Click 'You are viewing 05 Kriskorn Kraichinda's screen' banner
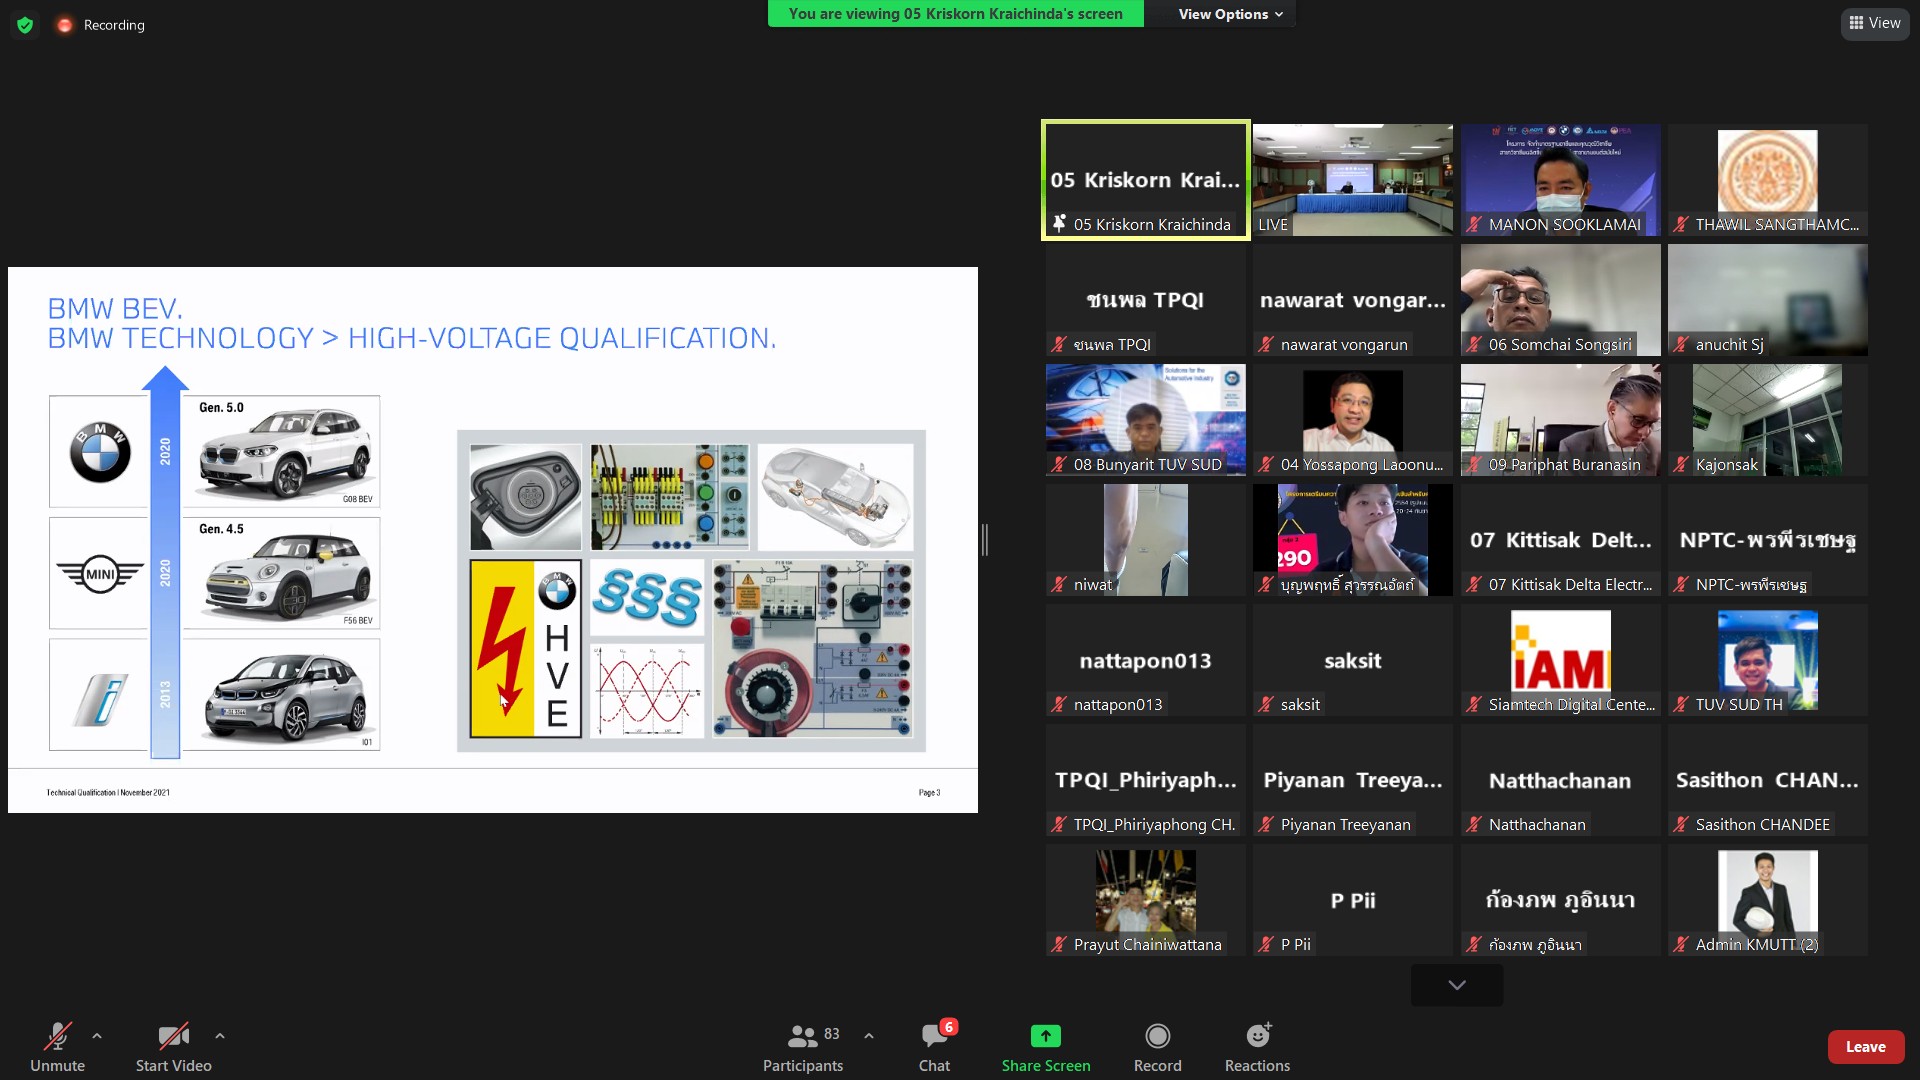Viewport: 1920px width, 1080px height. [x=955, y=14]
